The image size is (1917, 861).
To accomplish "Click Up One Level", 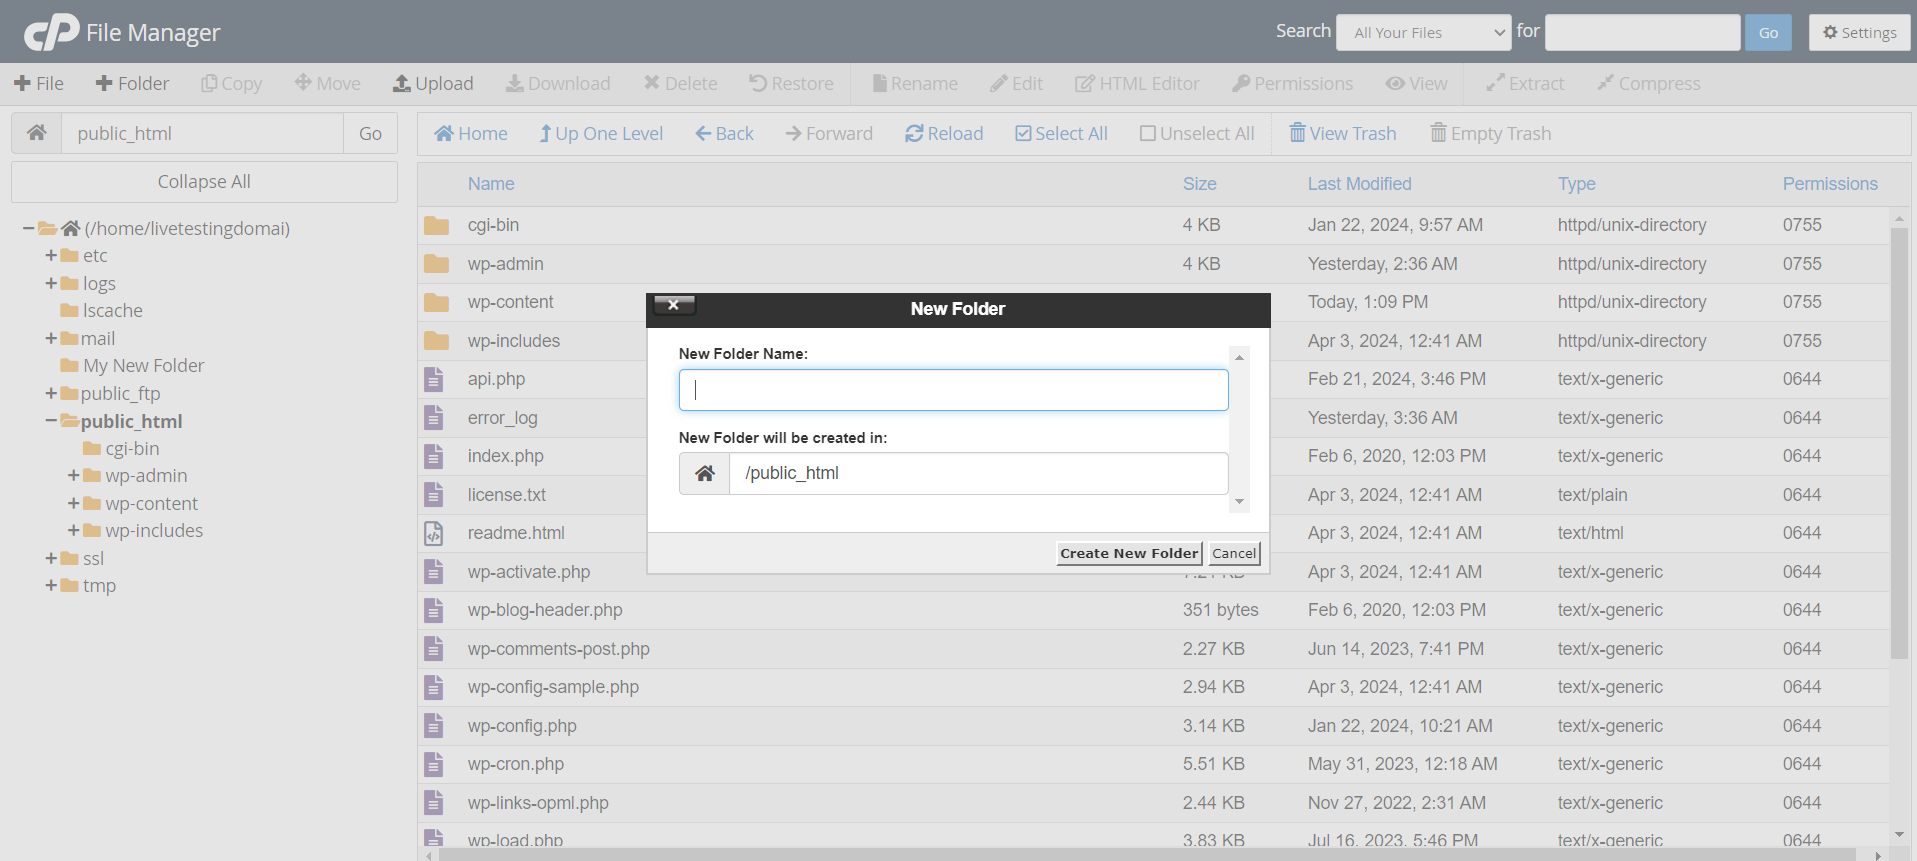I will point(601,133).
